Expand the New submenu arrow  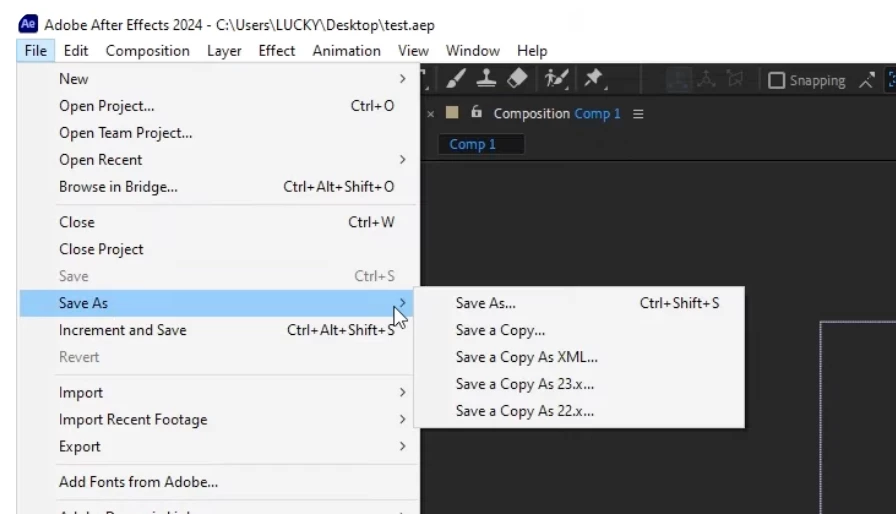[402, 79]
